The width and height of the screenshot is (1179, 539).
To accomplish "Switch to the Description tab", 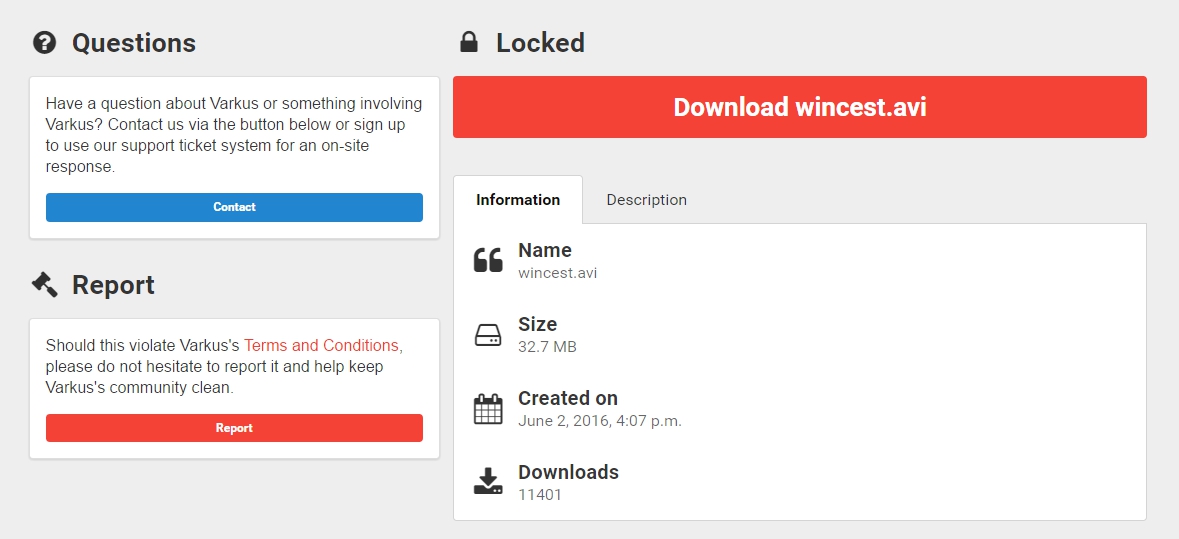I will click(647, 200).
